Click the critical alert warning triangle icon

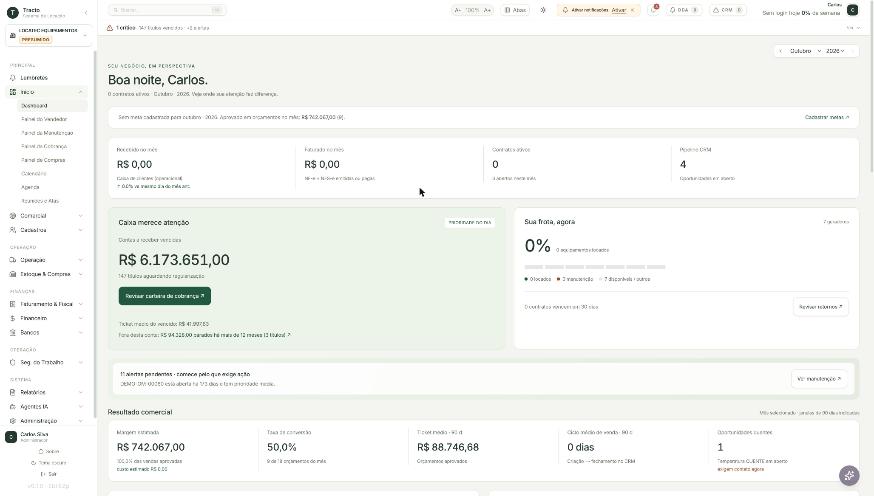pos(110,28)
